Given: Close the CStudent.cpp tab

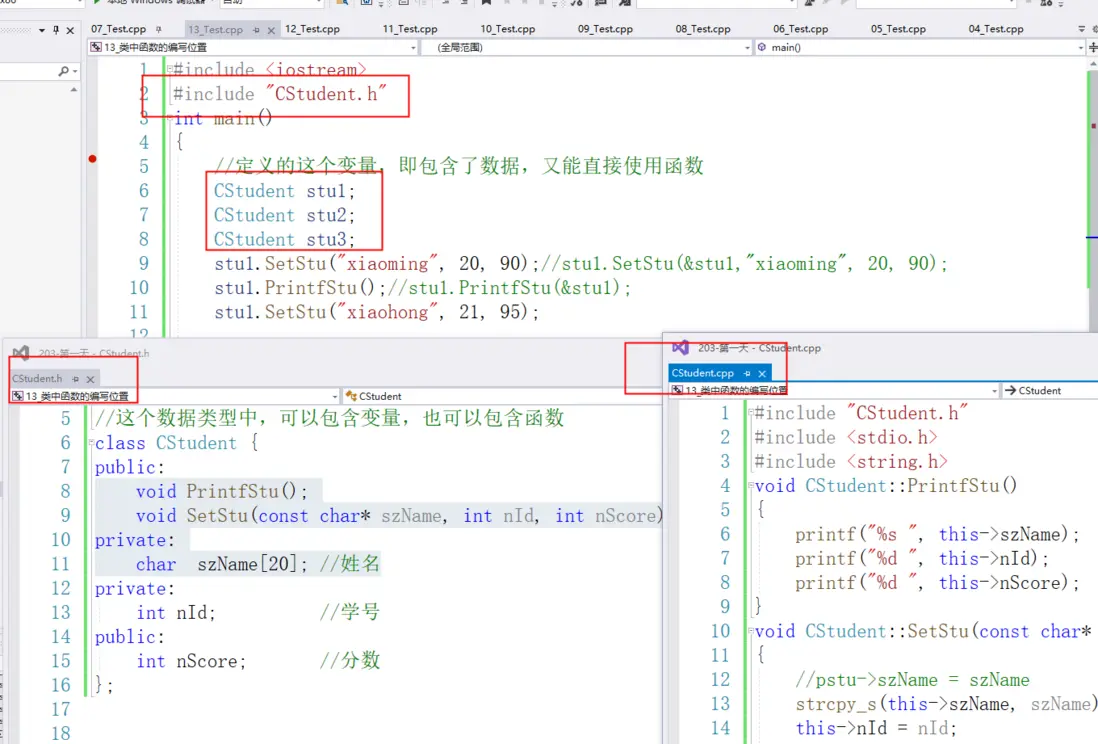Looking at the screenshot, I should coord(762,373).
